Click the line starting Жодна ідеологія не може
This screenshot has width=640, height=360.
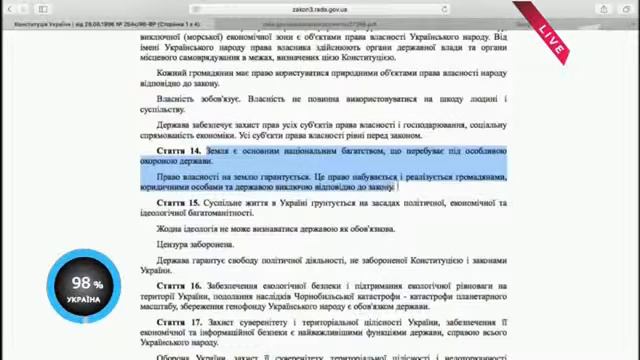pyautogui.click(x=276, y=229)
